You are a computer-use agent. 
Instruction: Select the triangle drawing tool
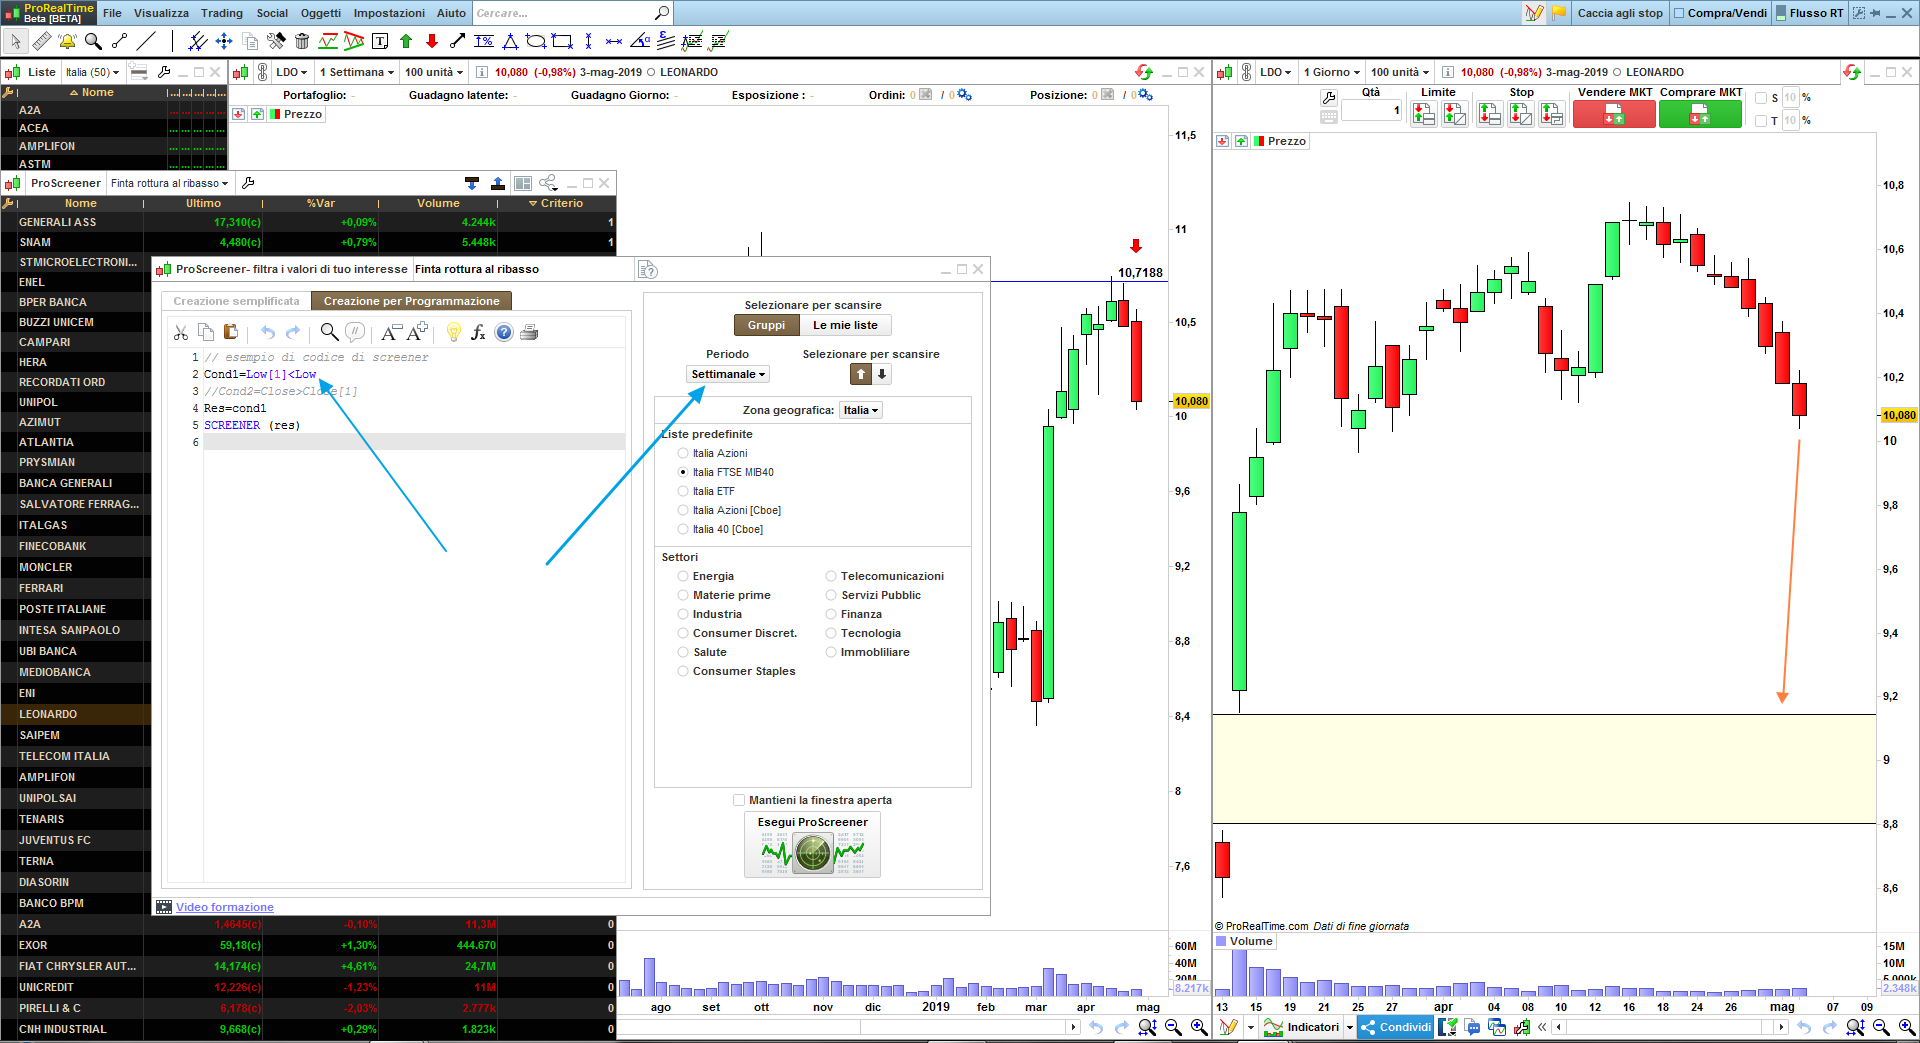click(510, 41)
